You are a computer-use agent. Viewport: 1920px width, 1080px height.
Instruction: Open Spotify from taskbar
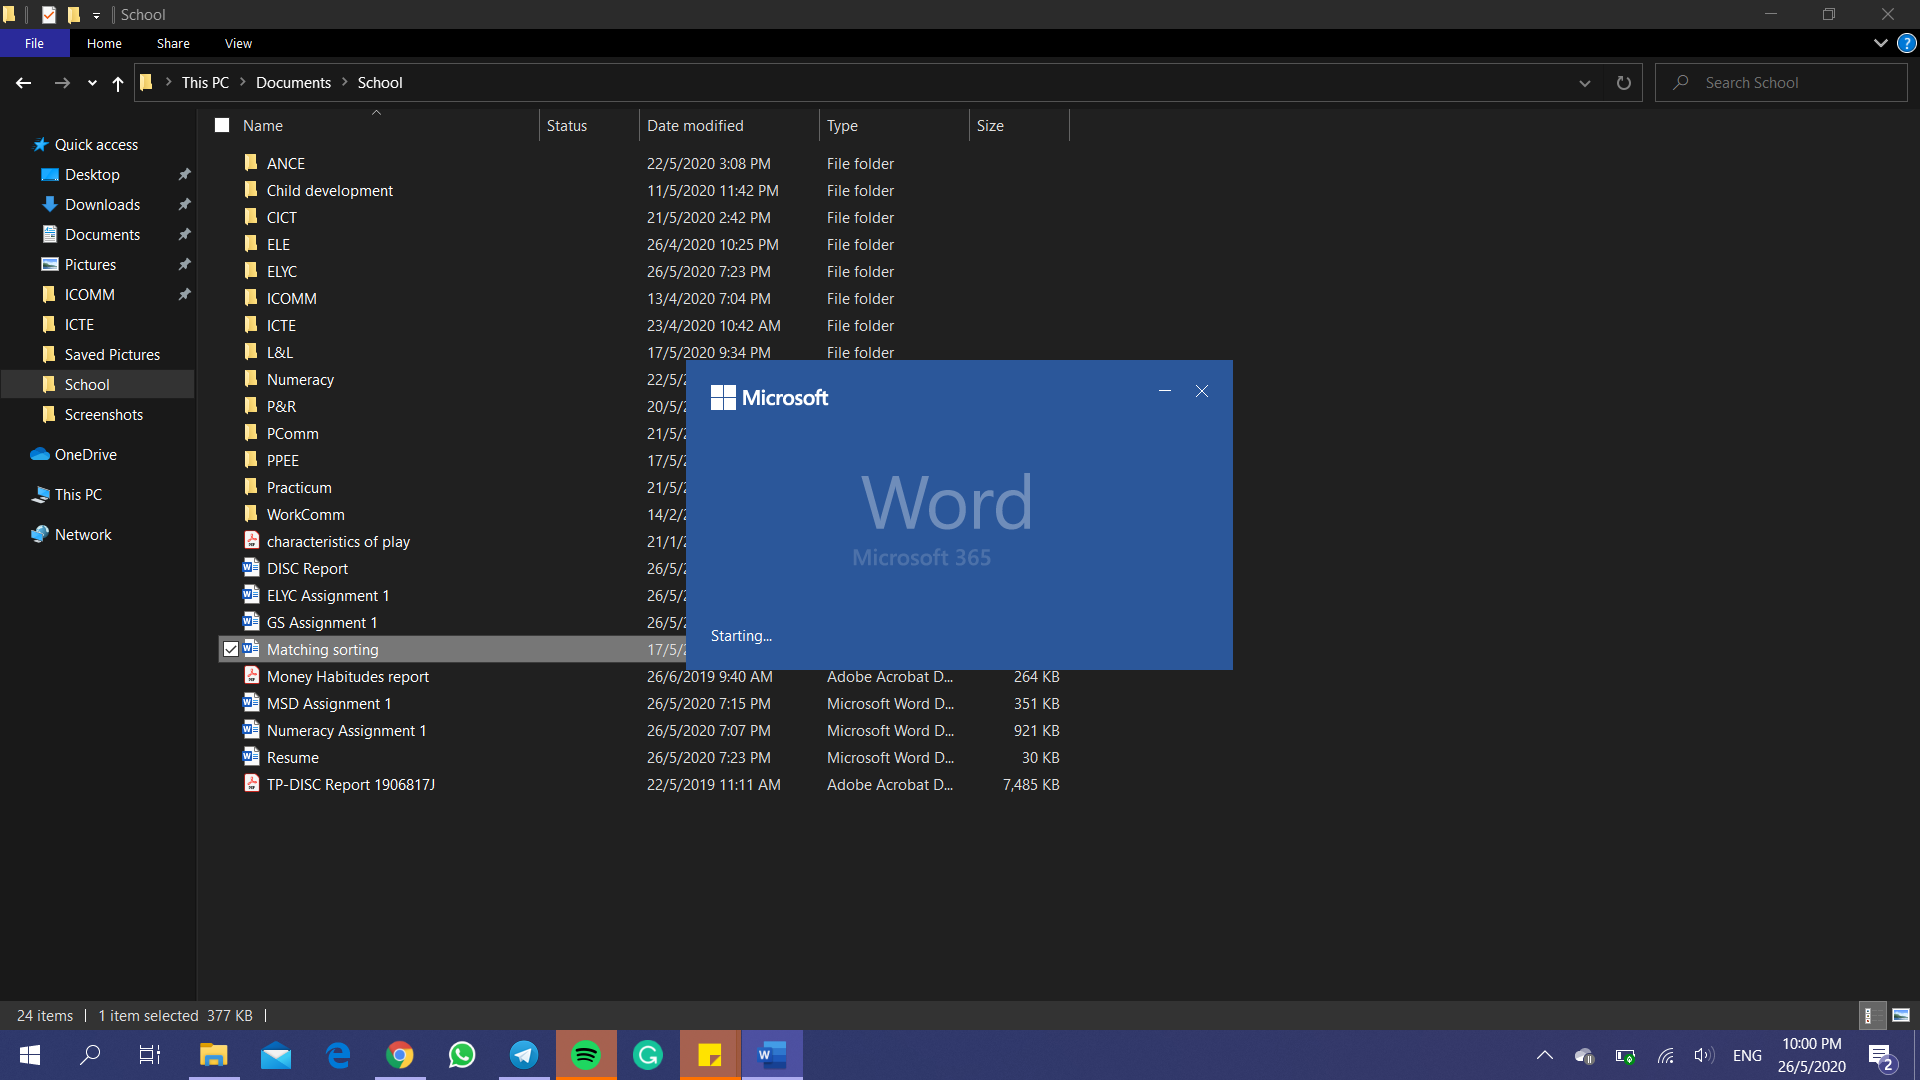(586, 1055)
